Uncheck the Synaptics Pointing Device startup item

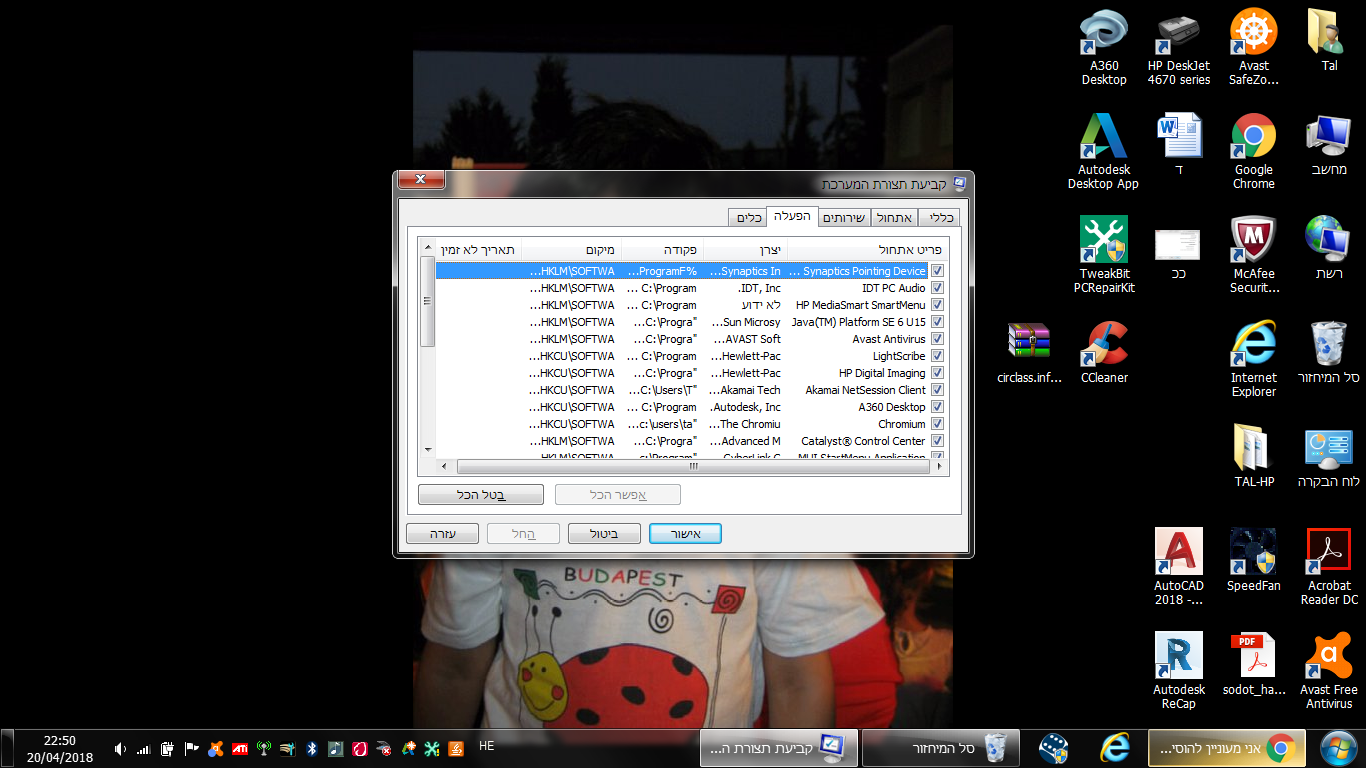(937, 271)
